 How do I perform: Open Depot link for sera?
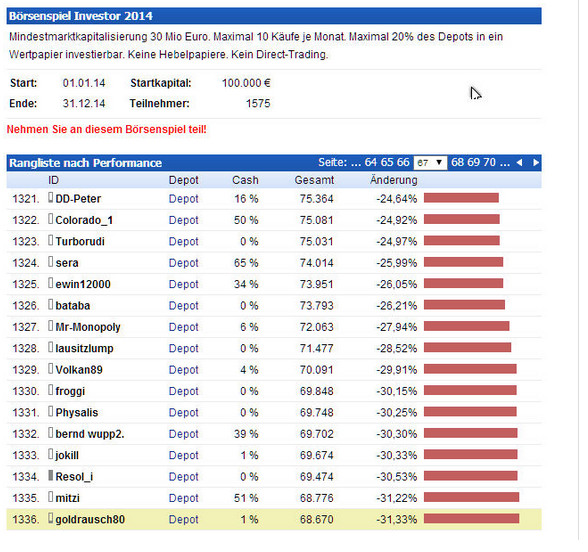tap(183, 263)
